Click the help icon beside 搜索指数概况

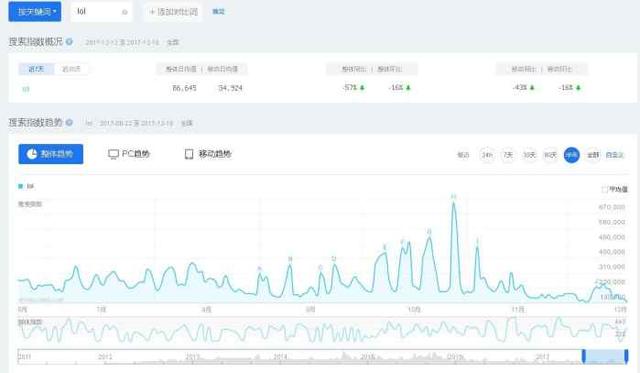point(69,42)
